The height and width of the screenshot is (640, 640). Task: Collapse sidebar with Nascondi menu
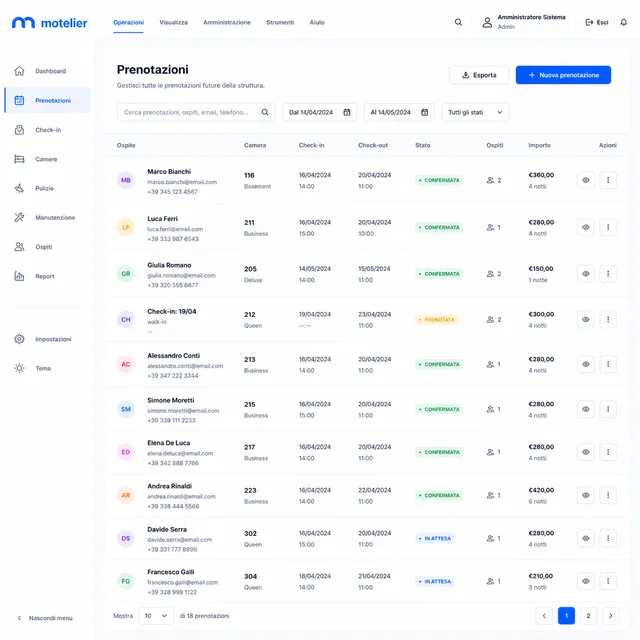[45, 618]
